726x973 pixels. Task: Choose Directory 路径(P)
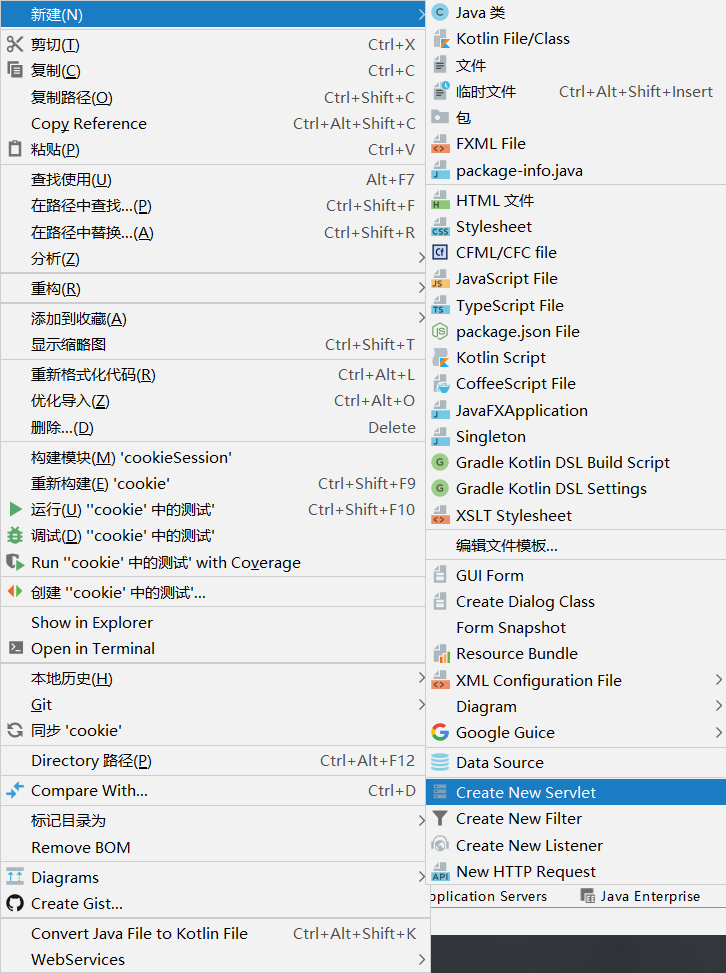tap(213, 760)
